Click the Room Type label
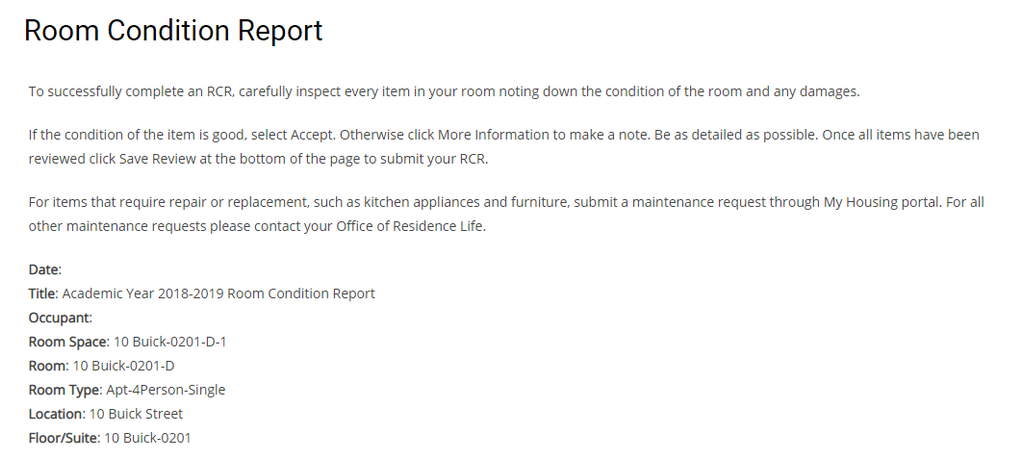 [x=65, y=390]
